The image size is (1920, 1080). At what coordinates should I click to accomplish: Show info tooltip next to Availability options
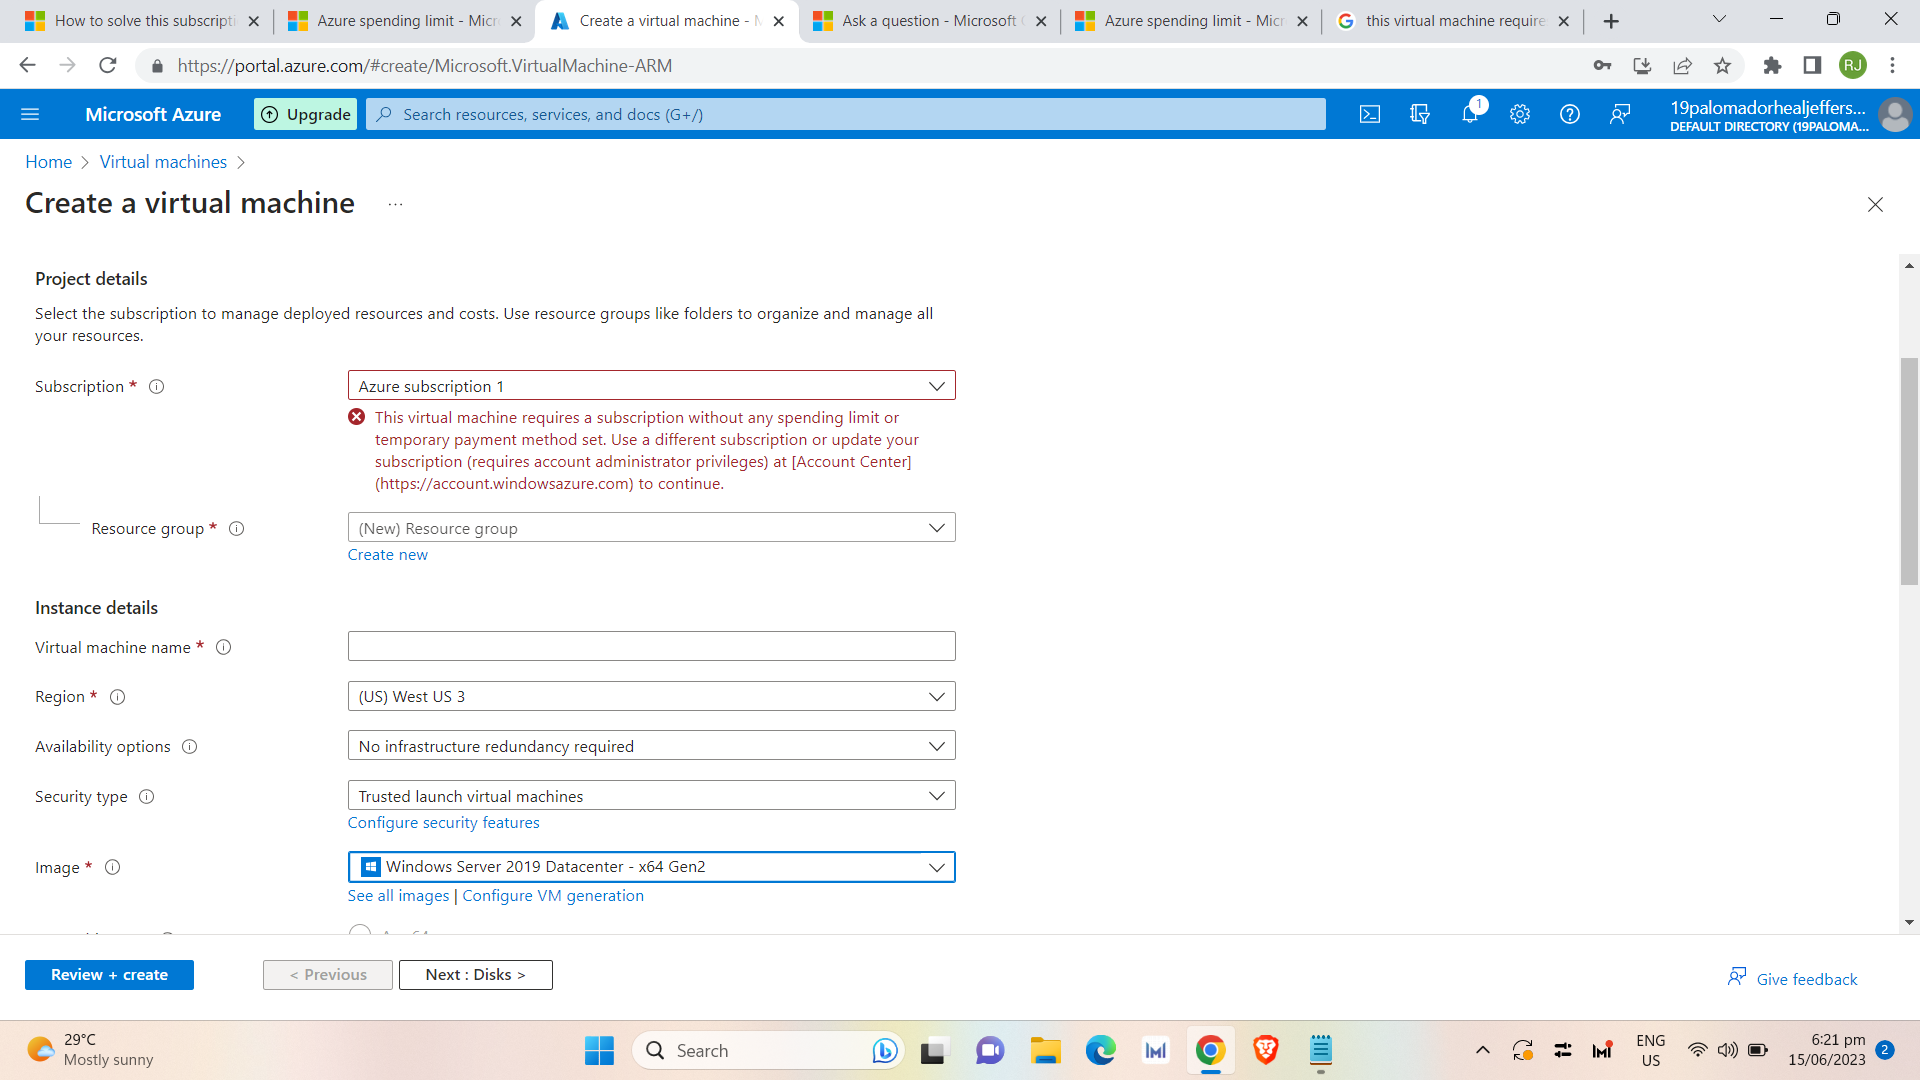[x=190, y=747]
